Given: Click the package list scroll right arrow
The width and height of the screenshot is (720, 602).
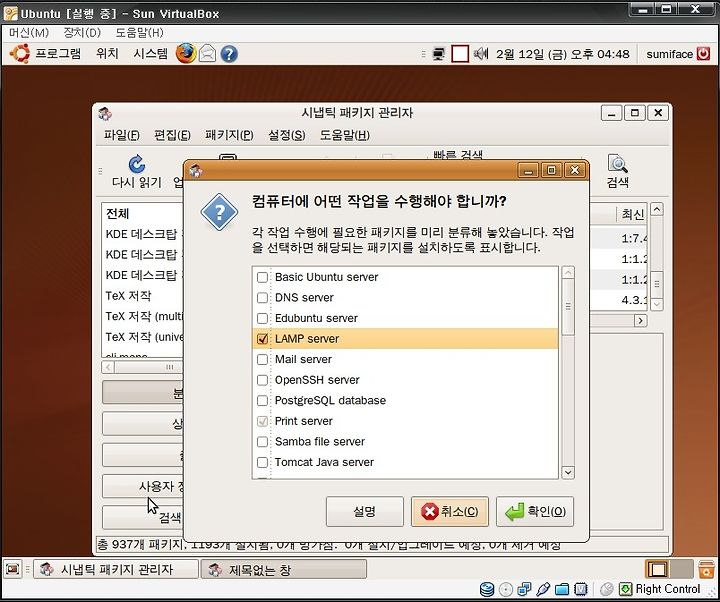Looking at the screenshot, I should point(641,321).
